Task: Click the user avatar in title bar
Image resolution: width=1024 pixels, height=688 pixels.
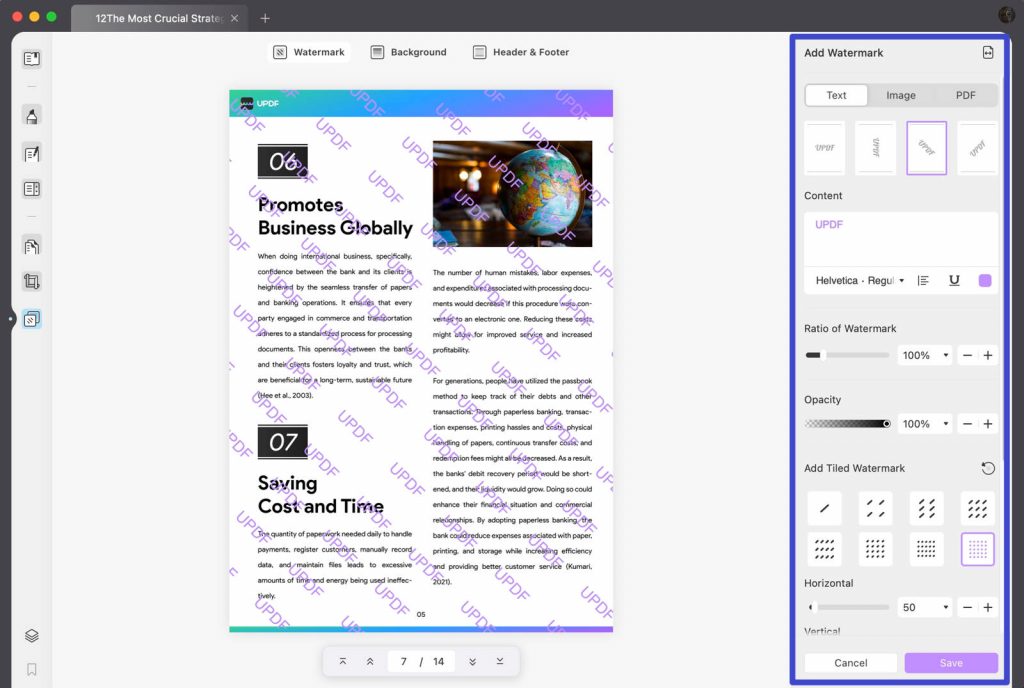Action: (1006, 15)
